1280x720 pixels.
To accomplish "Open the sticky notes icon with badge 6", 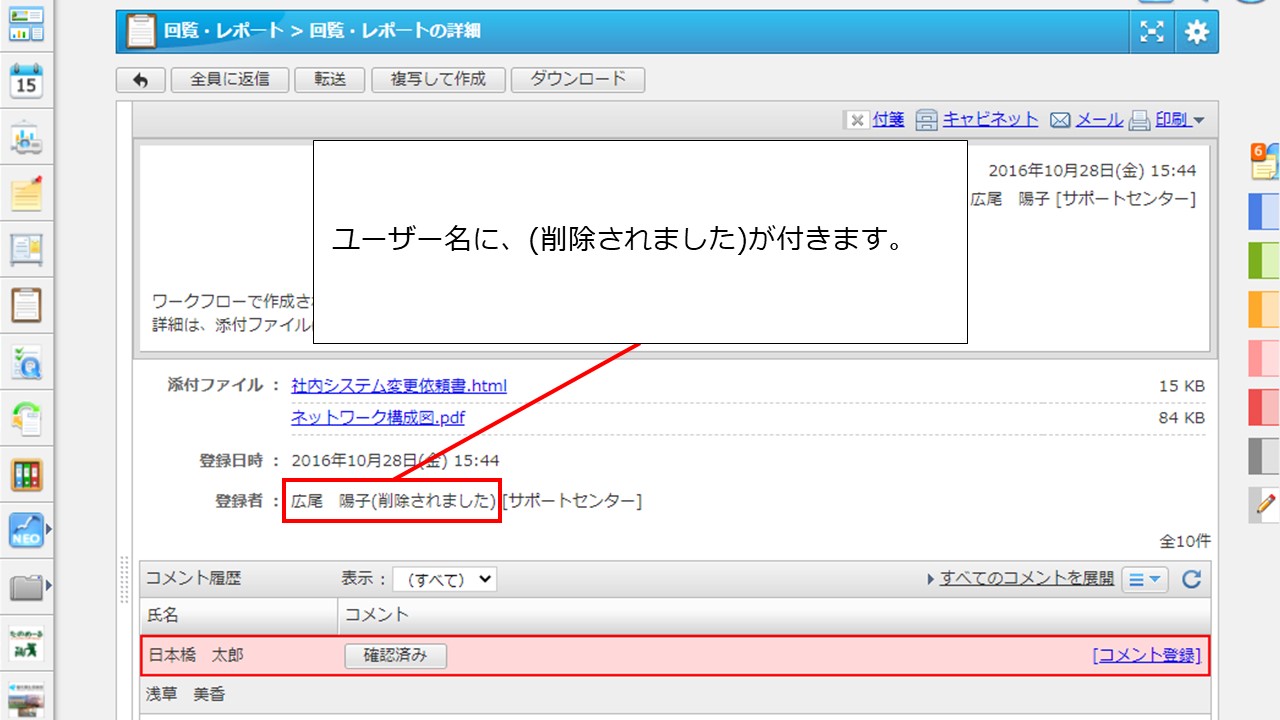I will point(1265,163).
